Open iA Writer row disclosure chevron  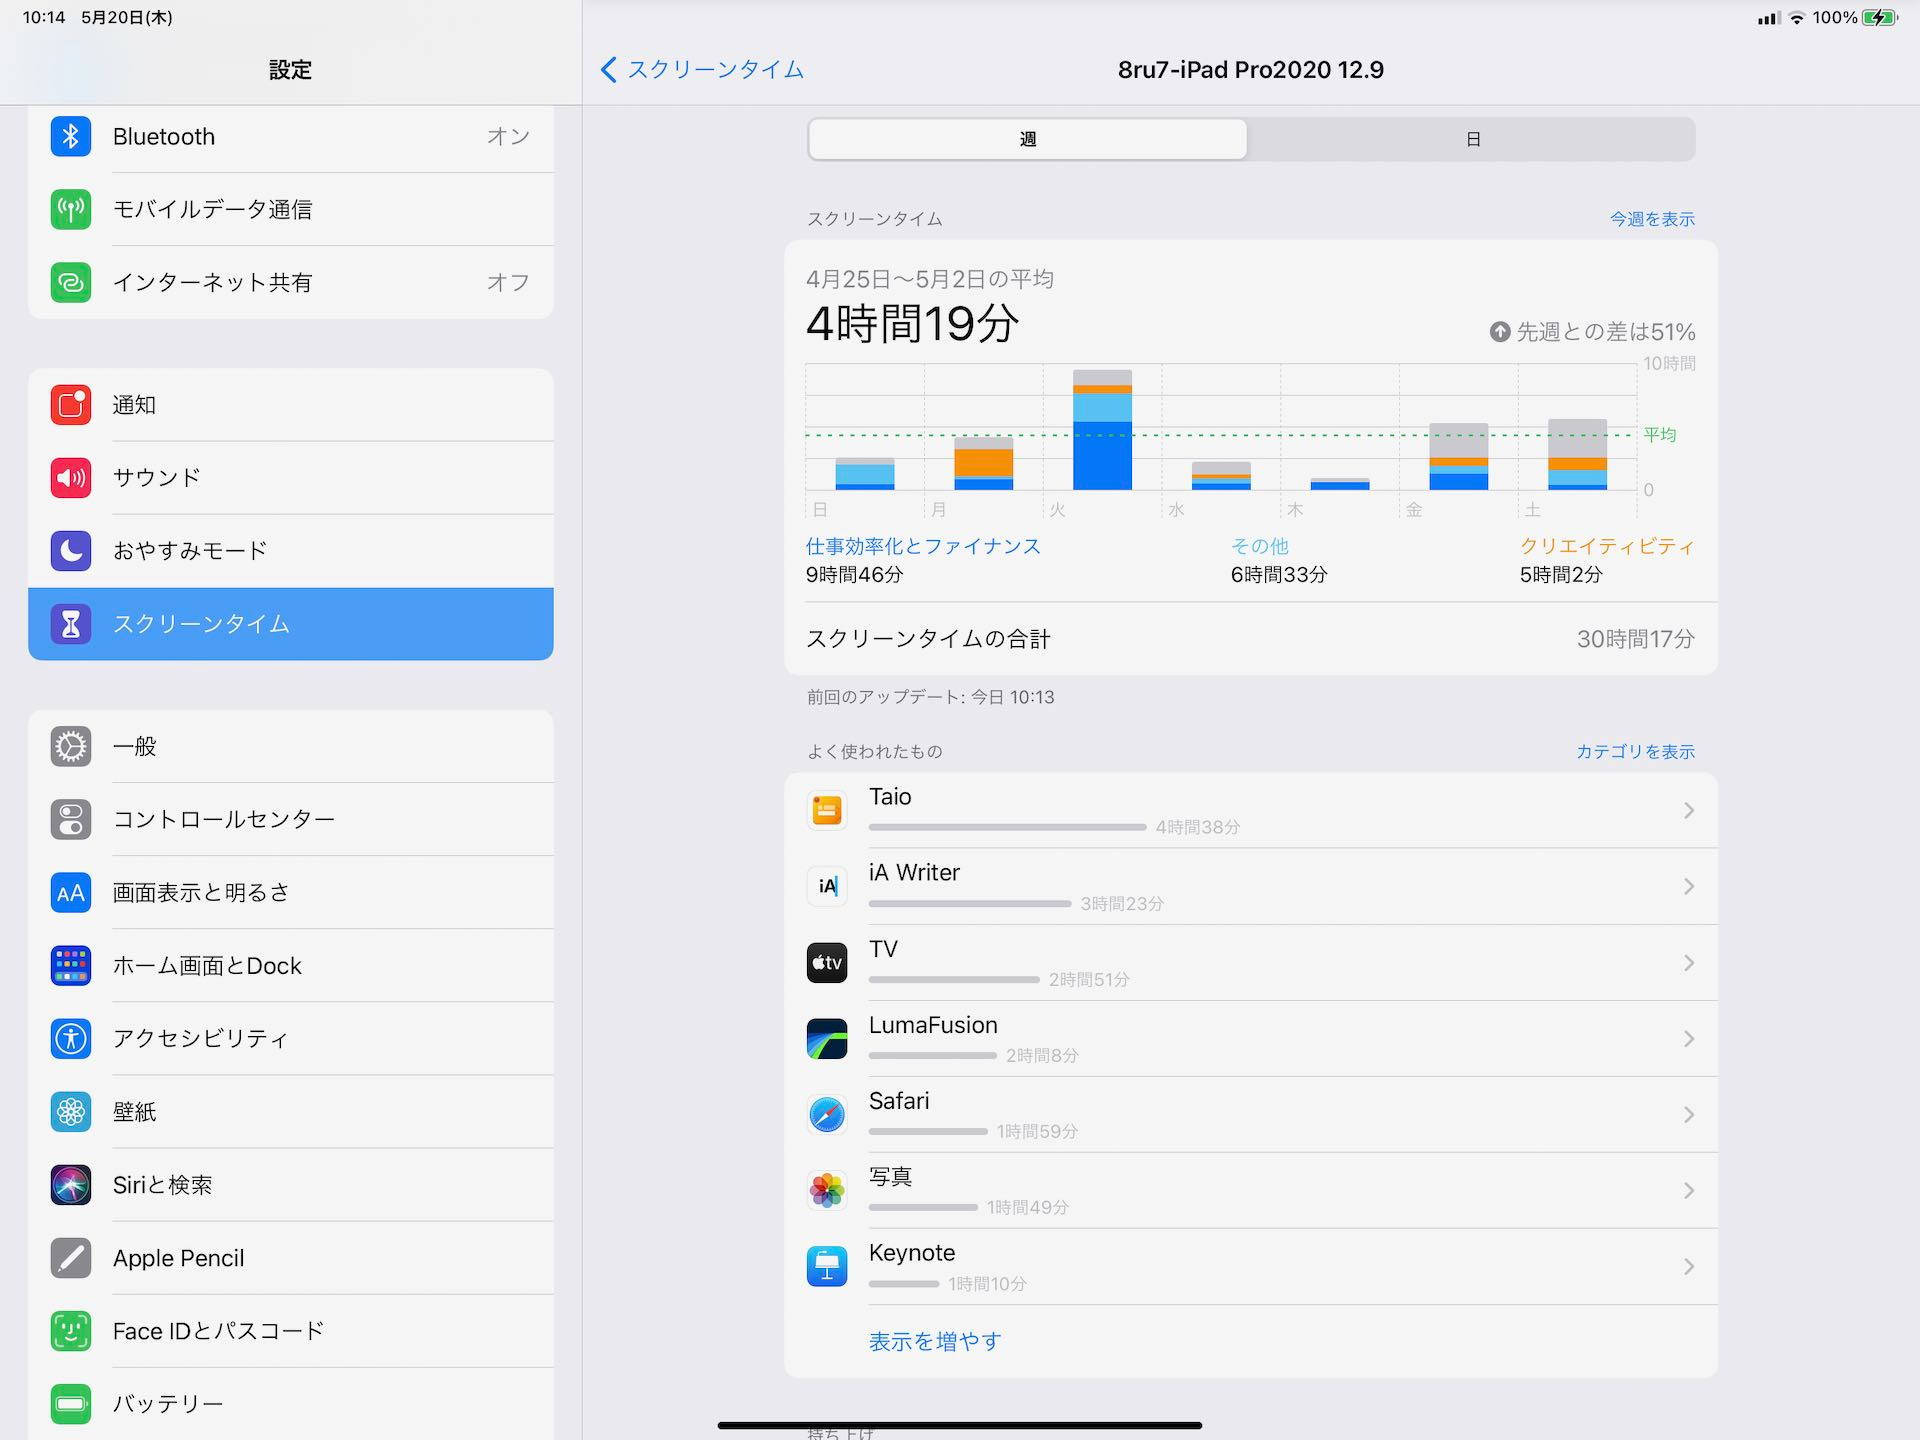coord(1688,886)
